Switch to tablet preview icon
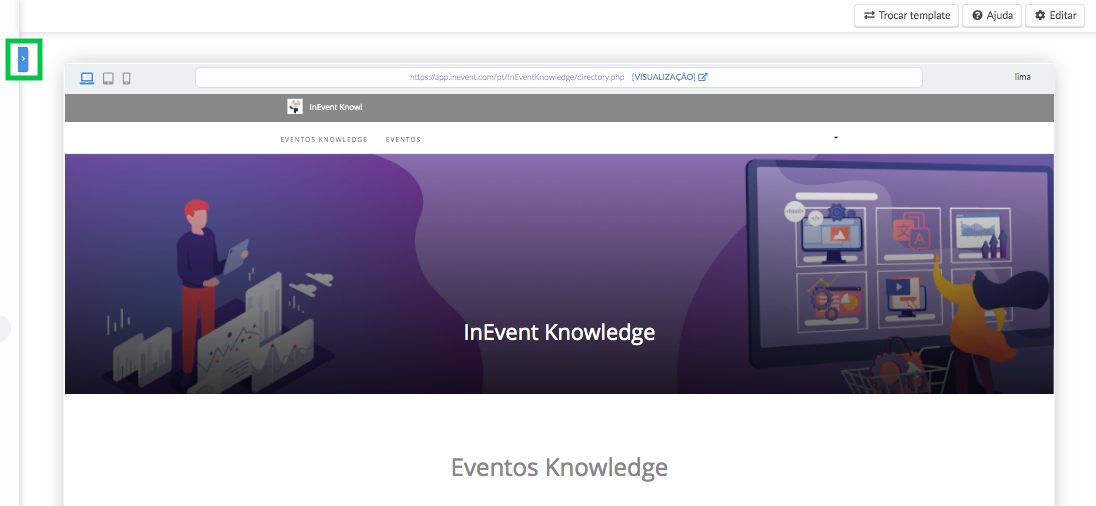The image size is (1096, 506). pos(108,78)
